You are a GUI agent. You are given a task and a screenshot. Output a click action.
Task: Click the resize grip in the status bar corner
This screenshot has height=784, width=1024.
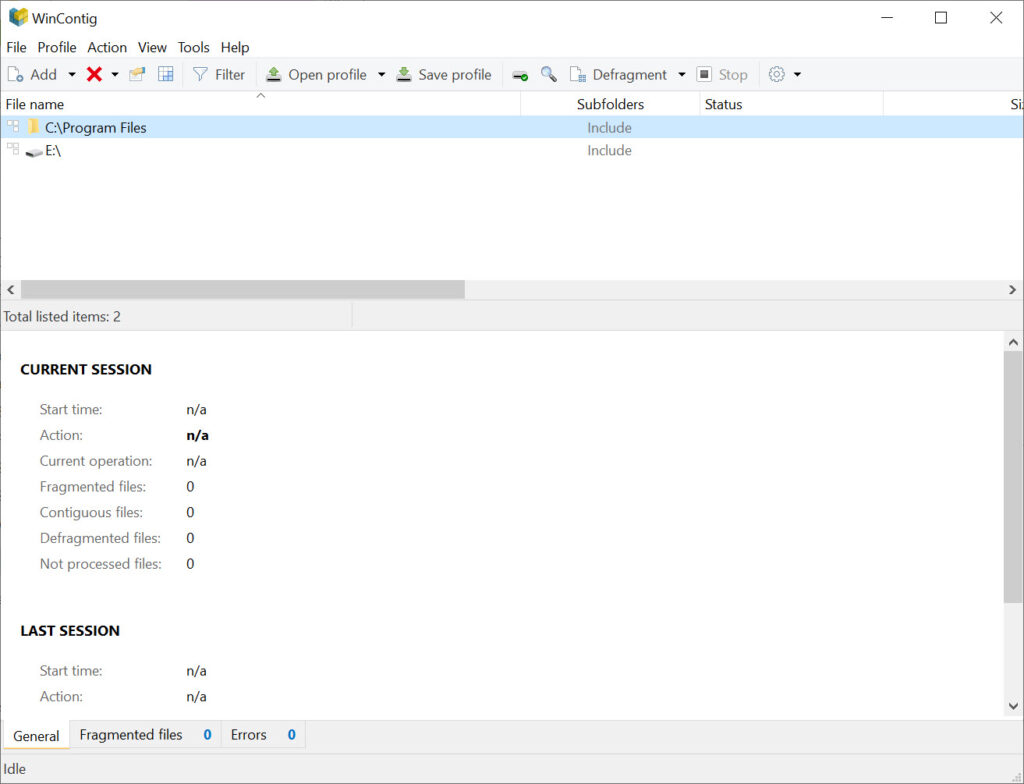coord(1015,775)
